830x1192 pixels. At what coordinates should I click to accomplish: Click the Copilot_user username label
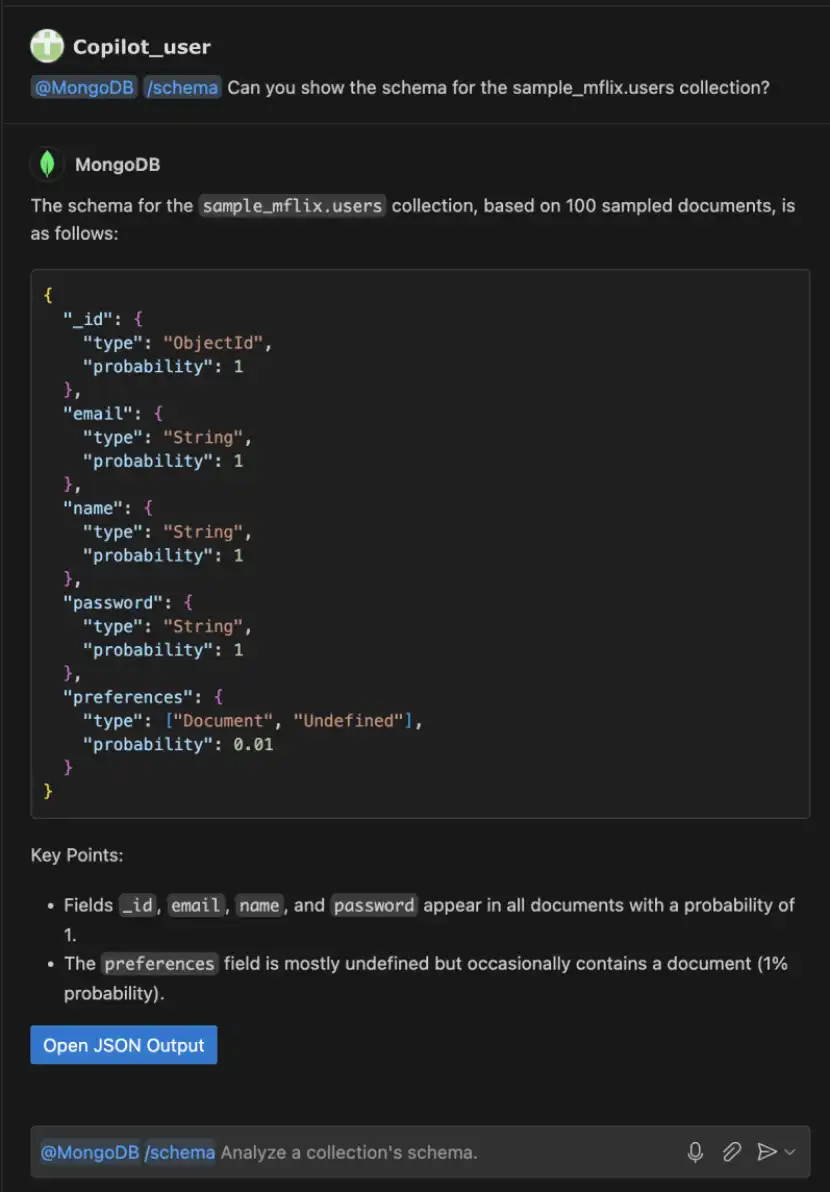142,46
